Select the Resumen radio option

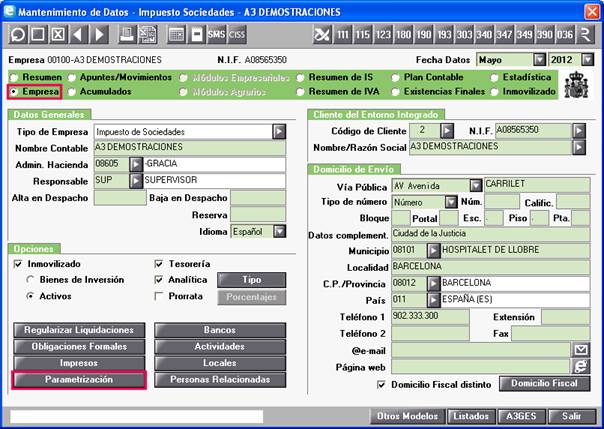point(14,77)
